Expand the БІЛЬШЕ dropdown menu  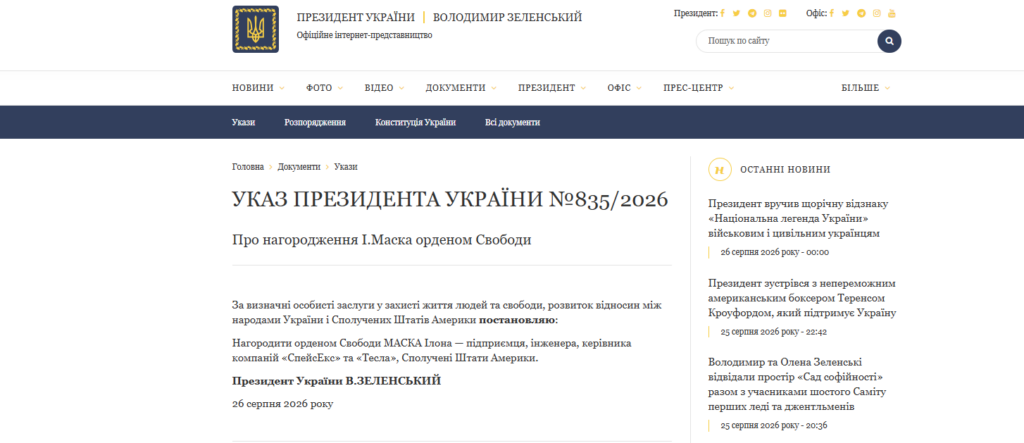[865, 88]
